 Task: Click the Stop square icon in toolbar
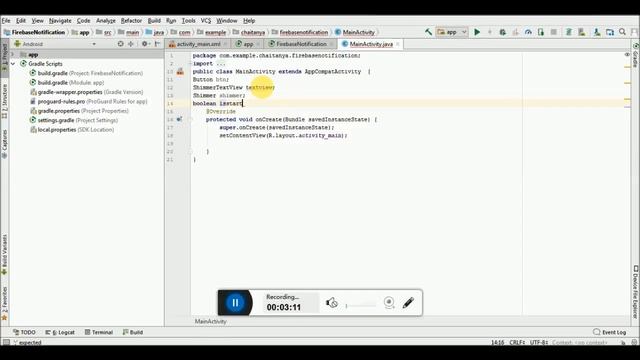(553, 32)
